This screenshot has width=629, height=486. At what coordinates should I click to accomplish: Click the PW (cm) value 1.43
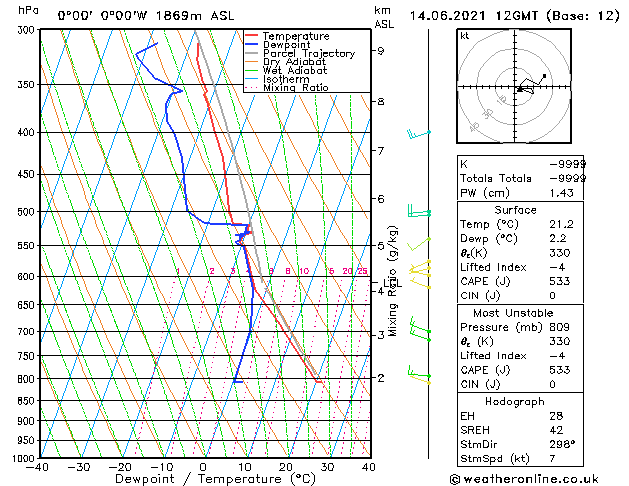(561, 193)
